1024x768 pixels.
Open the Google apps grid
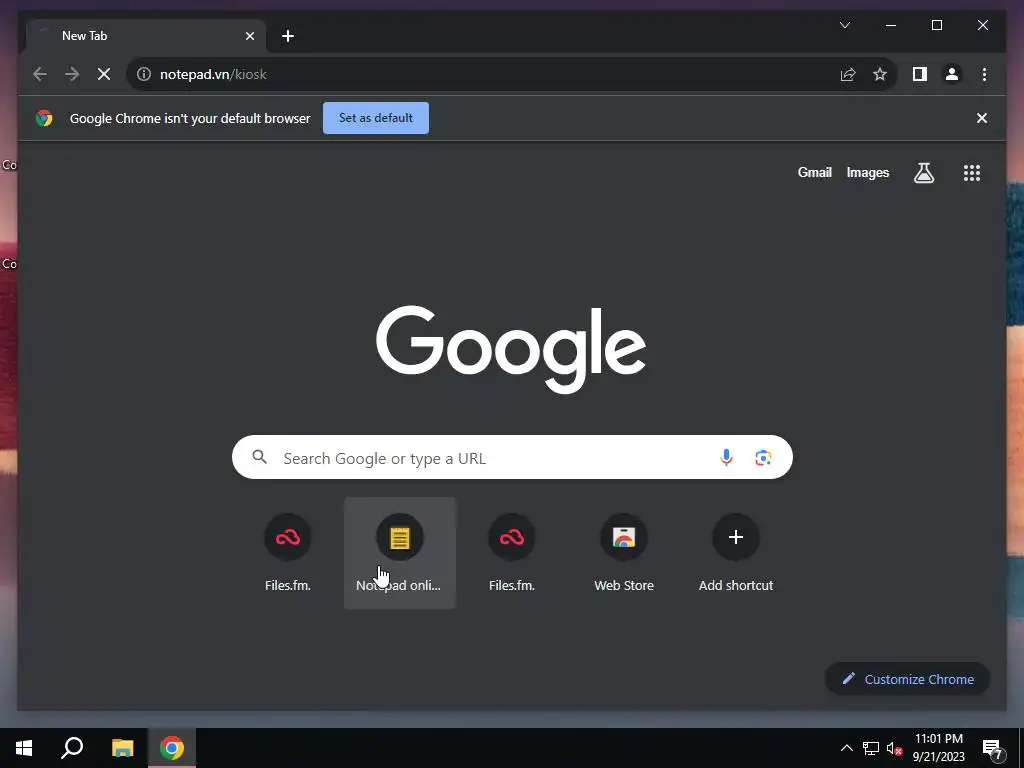point(972,172)
